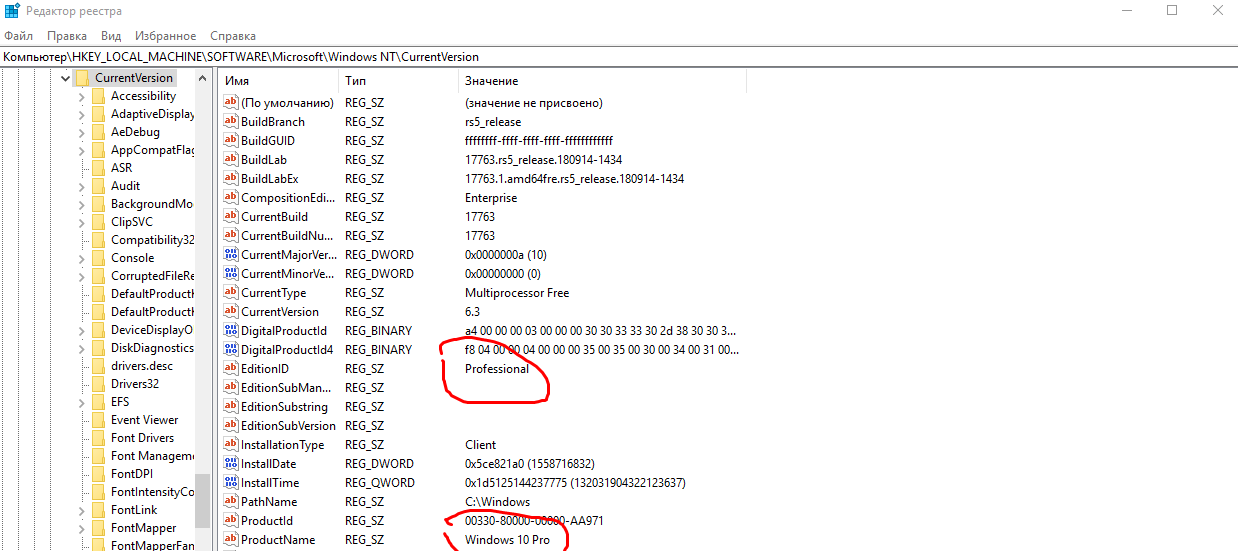Select the FontDPI folder icon
This screenshot has height=551, width=1238.
click(x=98, y=474)
